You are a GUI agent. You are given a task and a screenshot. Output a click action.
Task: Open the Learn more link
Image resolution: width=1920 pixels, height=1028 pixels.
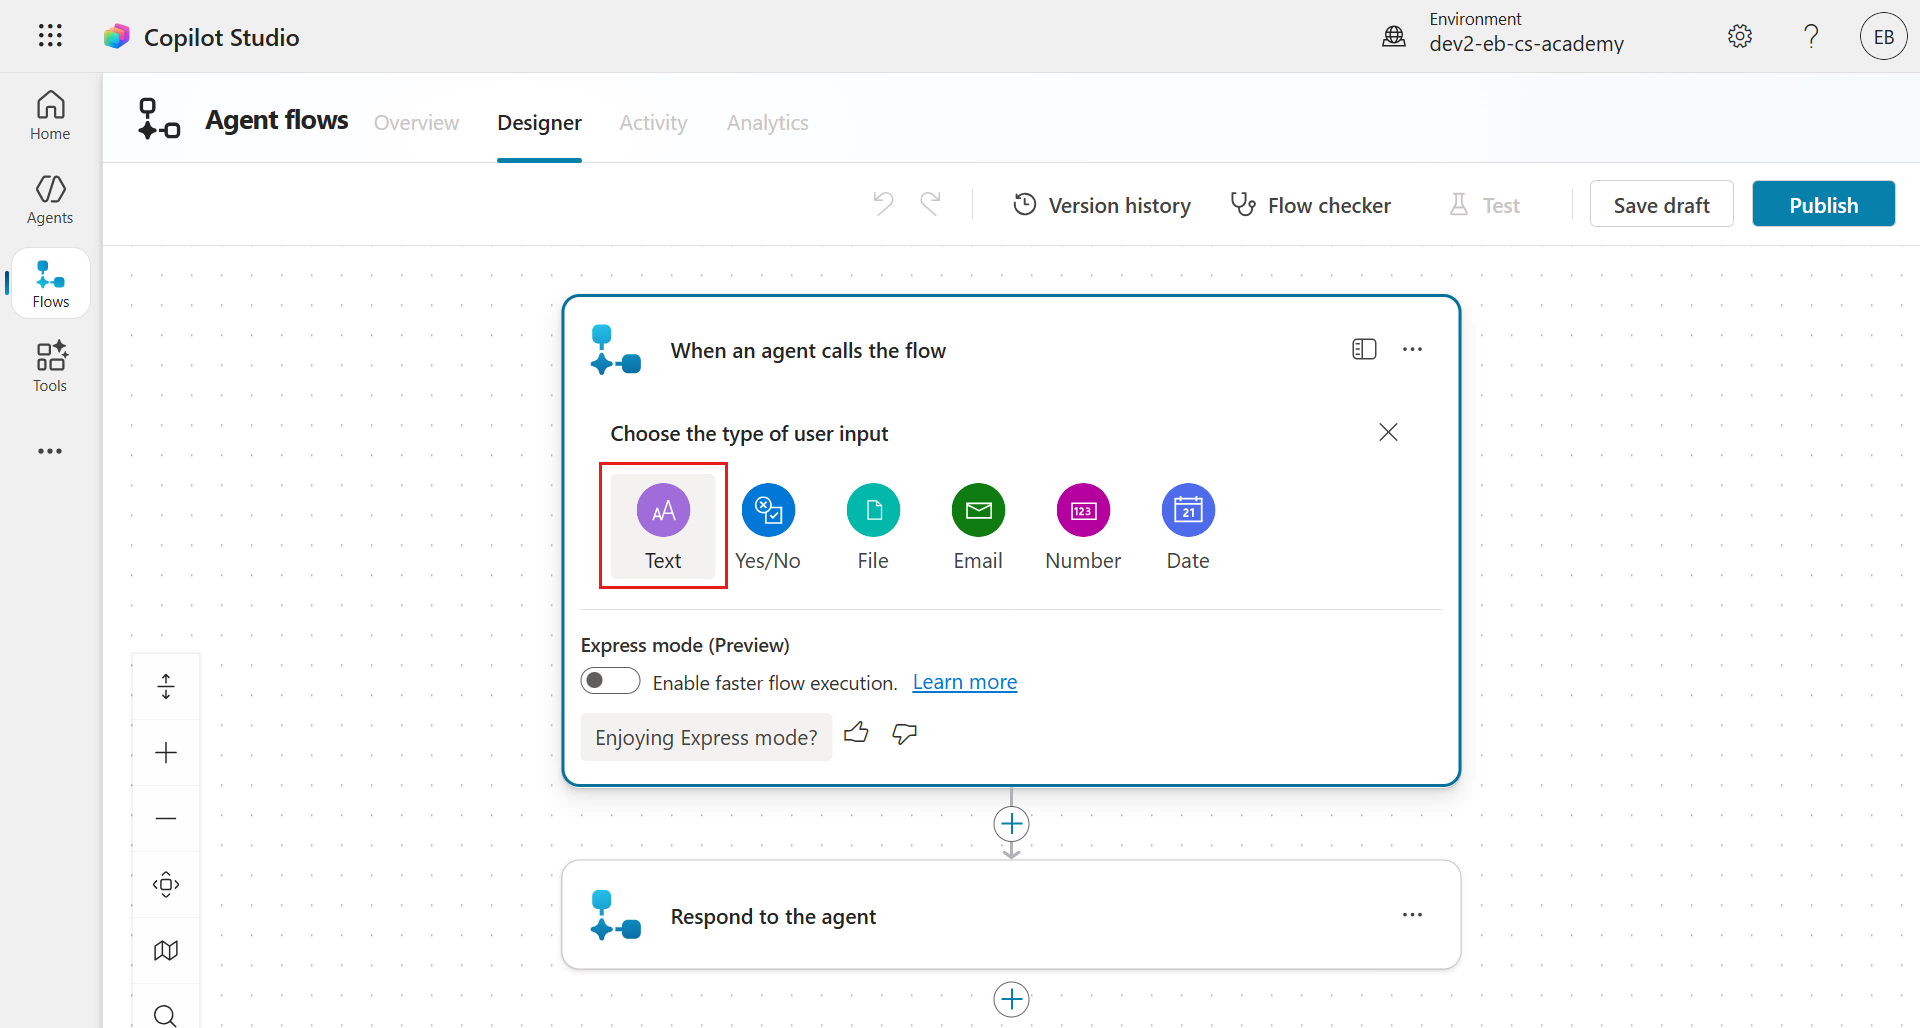pos(964,682)
